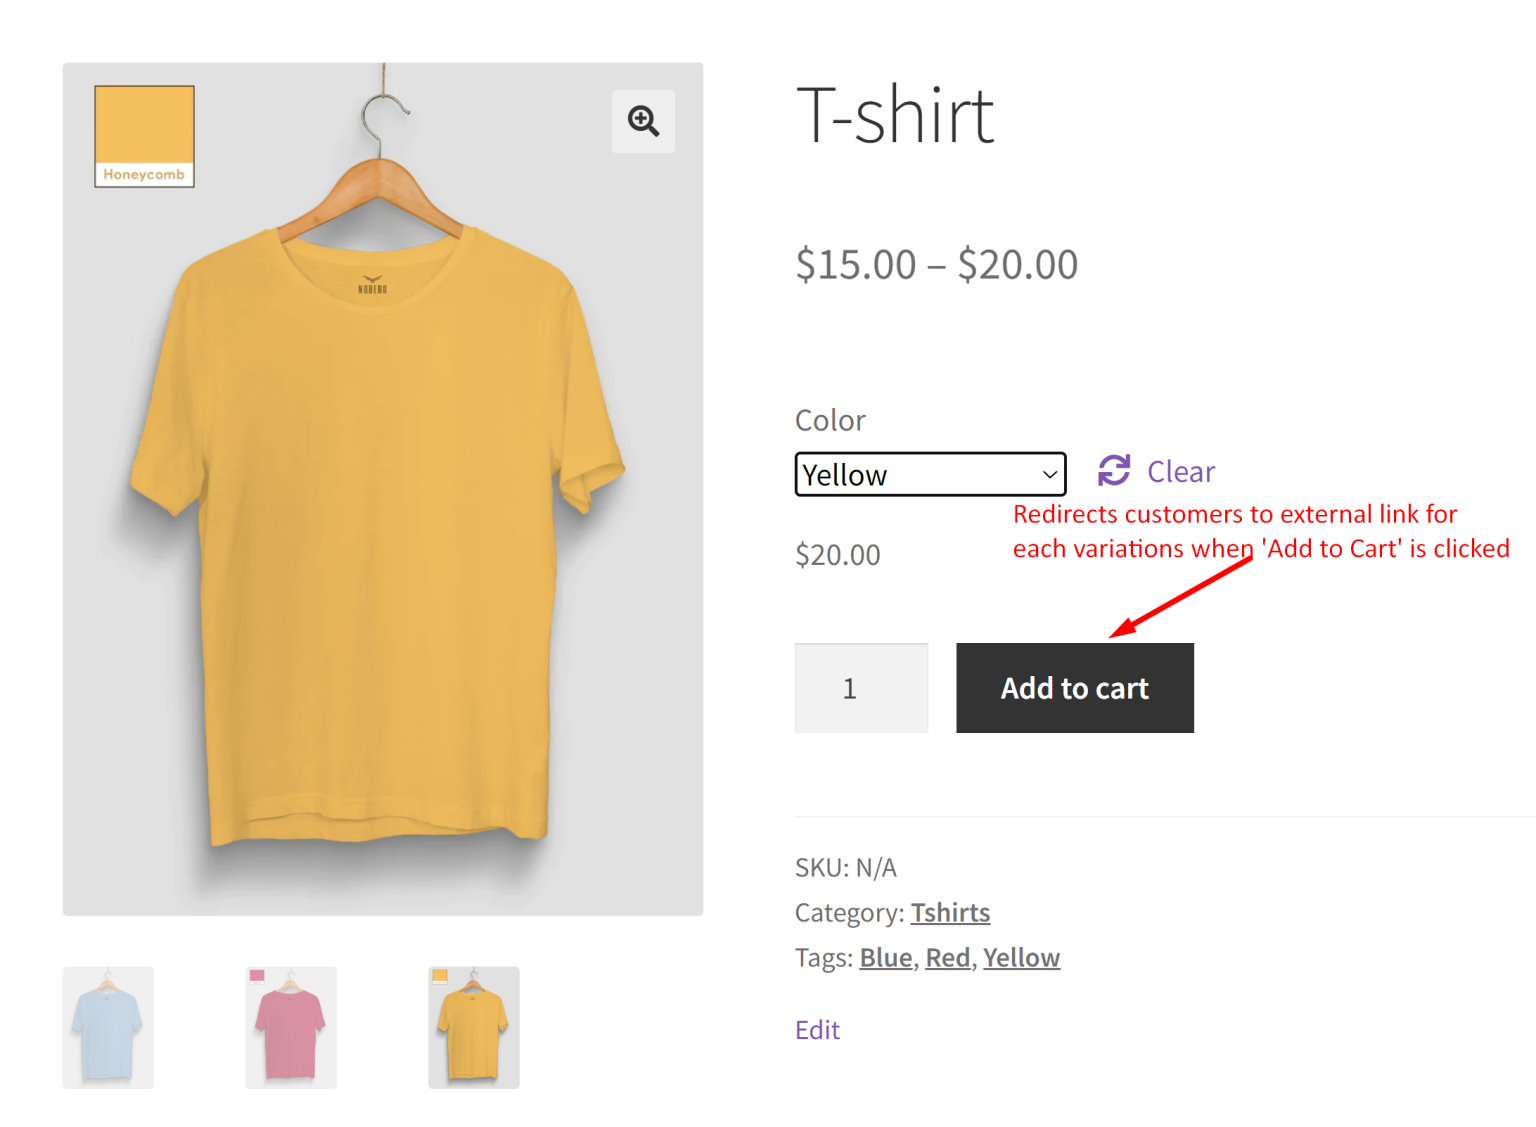Click the $20.00 variation price text
This screenshot has height=1127, width=1536.
coord(837,554)
